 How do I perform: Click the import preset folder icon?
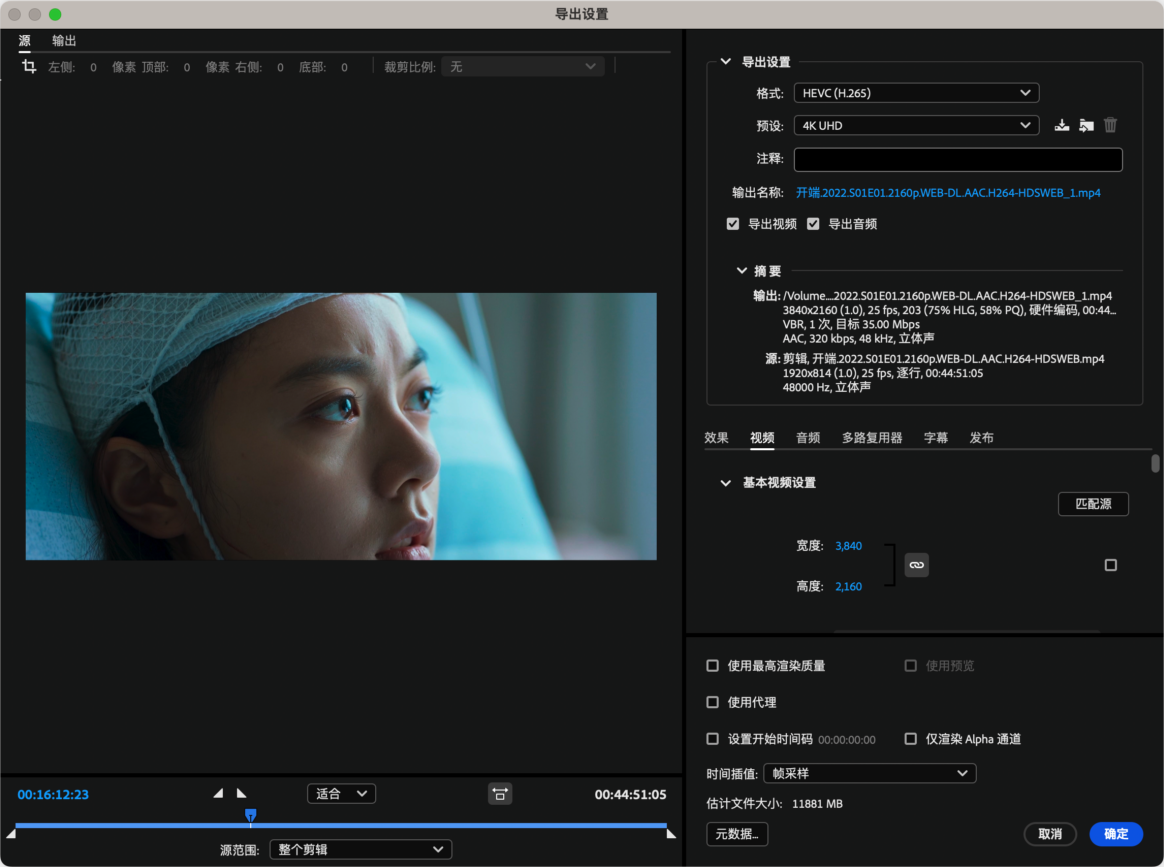coord(1086,125)
